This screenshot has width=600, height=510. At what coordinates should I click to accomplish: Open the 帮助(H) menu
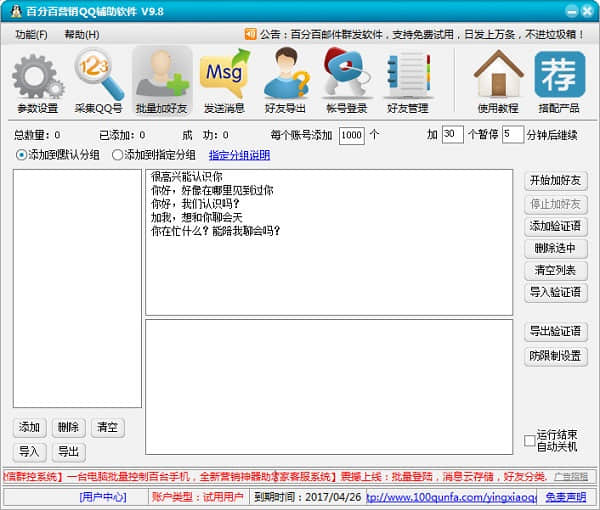coord(82,35)
